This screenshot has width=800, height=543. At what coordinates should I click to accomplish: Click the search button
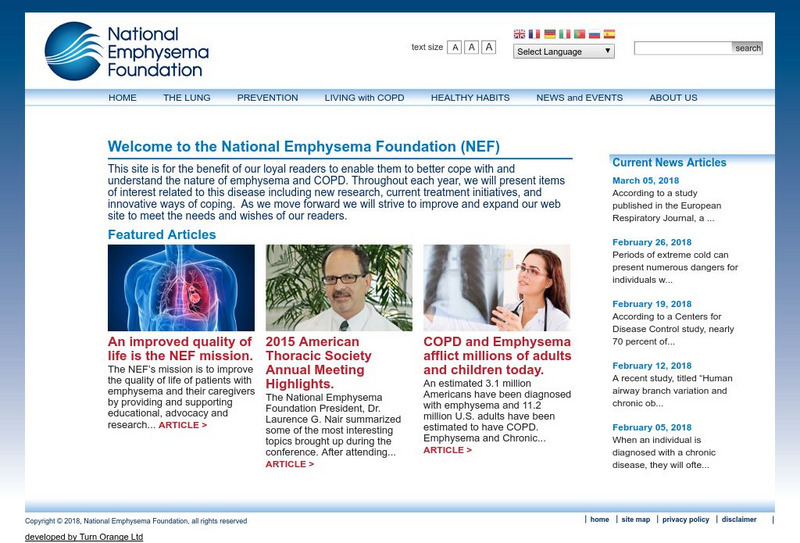click(x=747, y=48)
